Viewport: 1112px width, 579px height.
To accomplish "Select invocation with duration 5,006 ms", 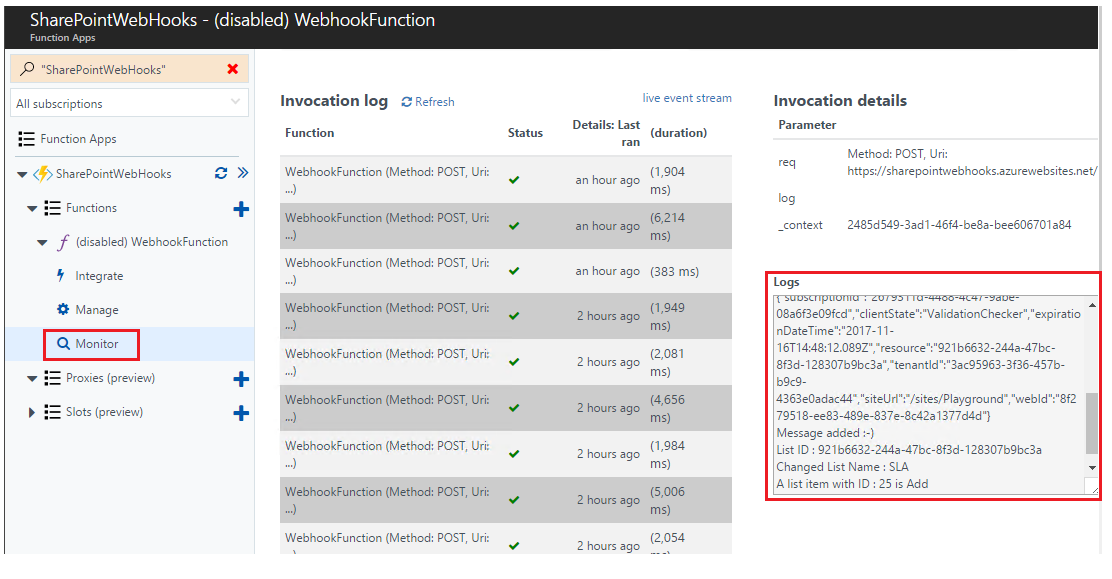I will pyautogui.click(x=506, y=500).
